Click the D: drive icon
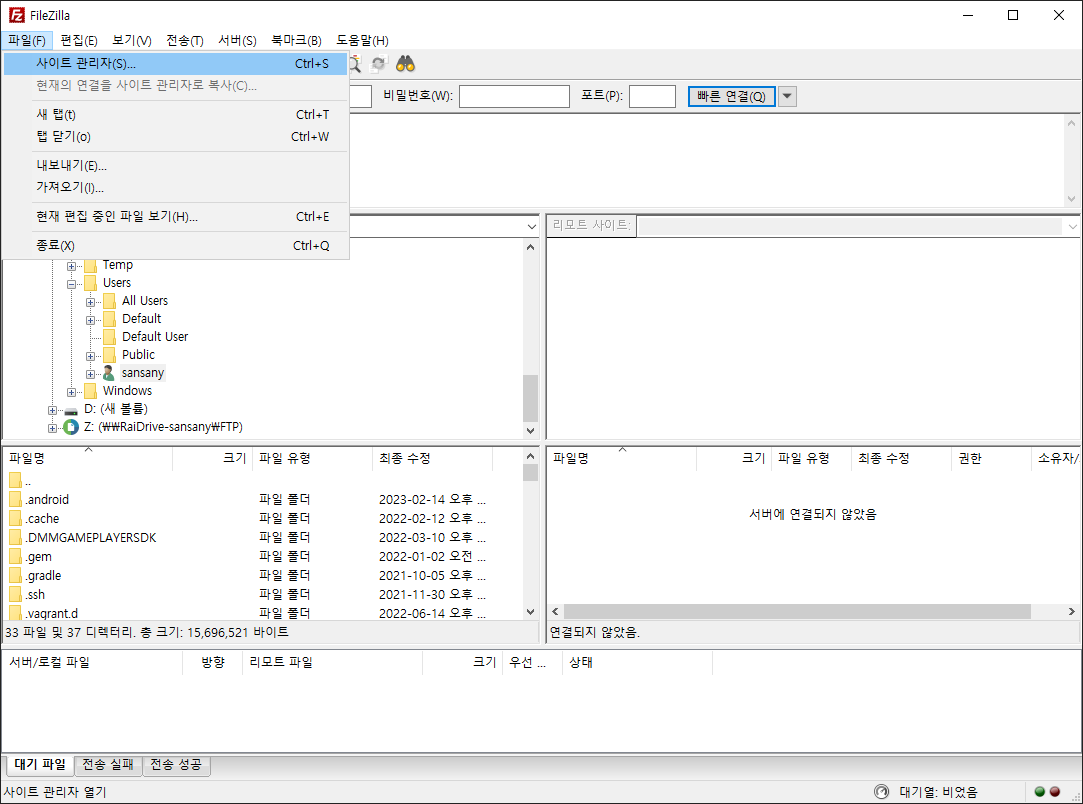 [70, 410]
